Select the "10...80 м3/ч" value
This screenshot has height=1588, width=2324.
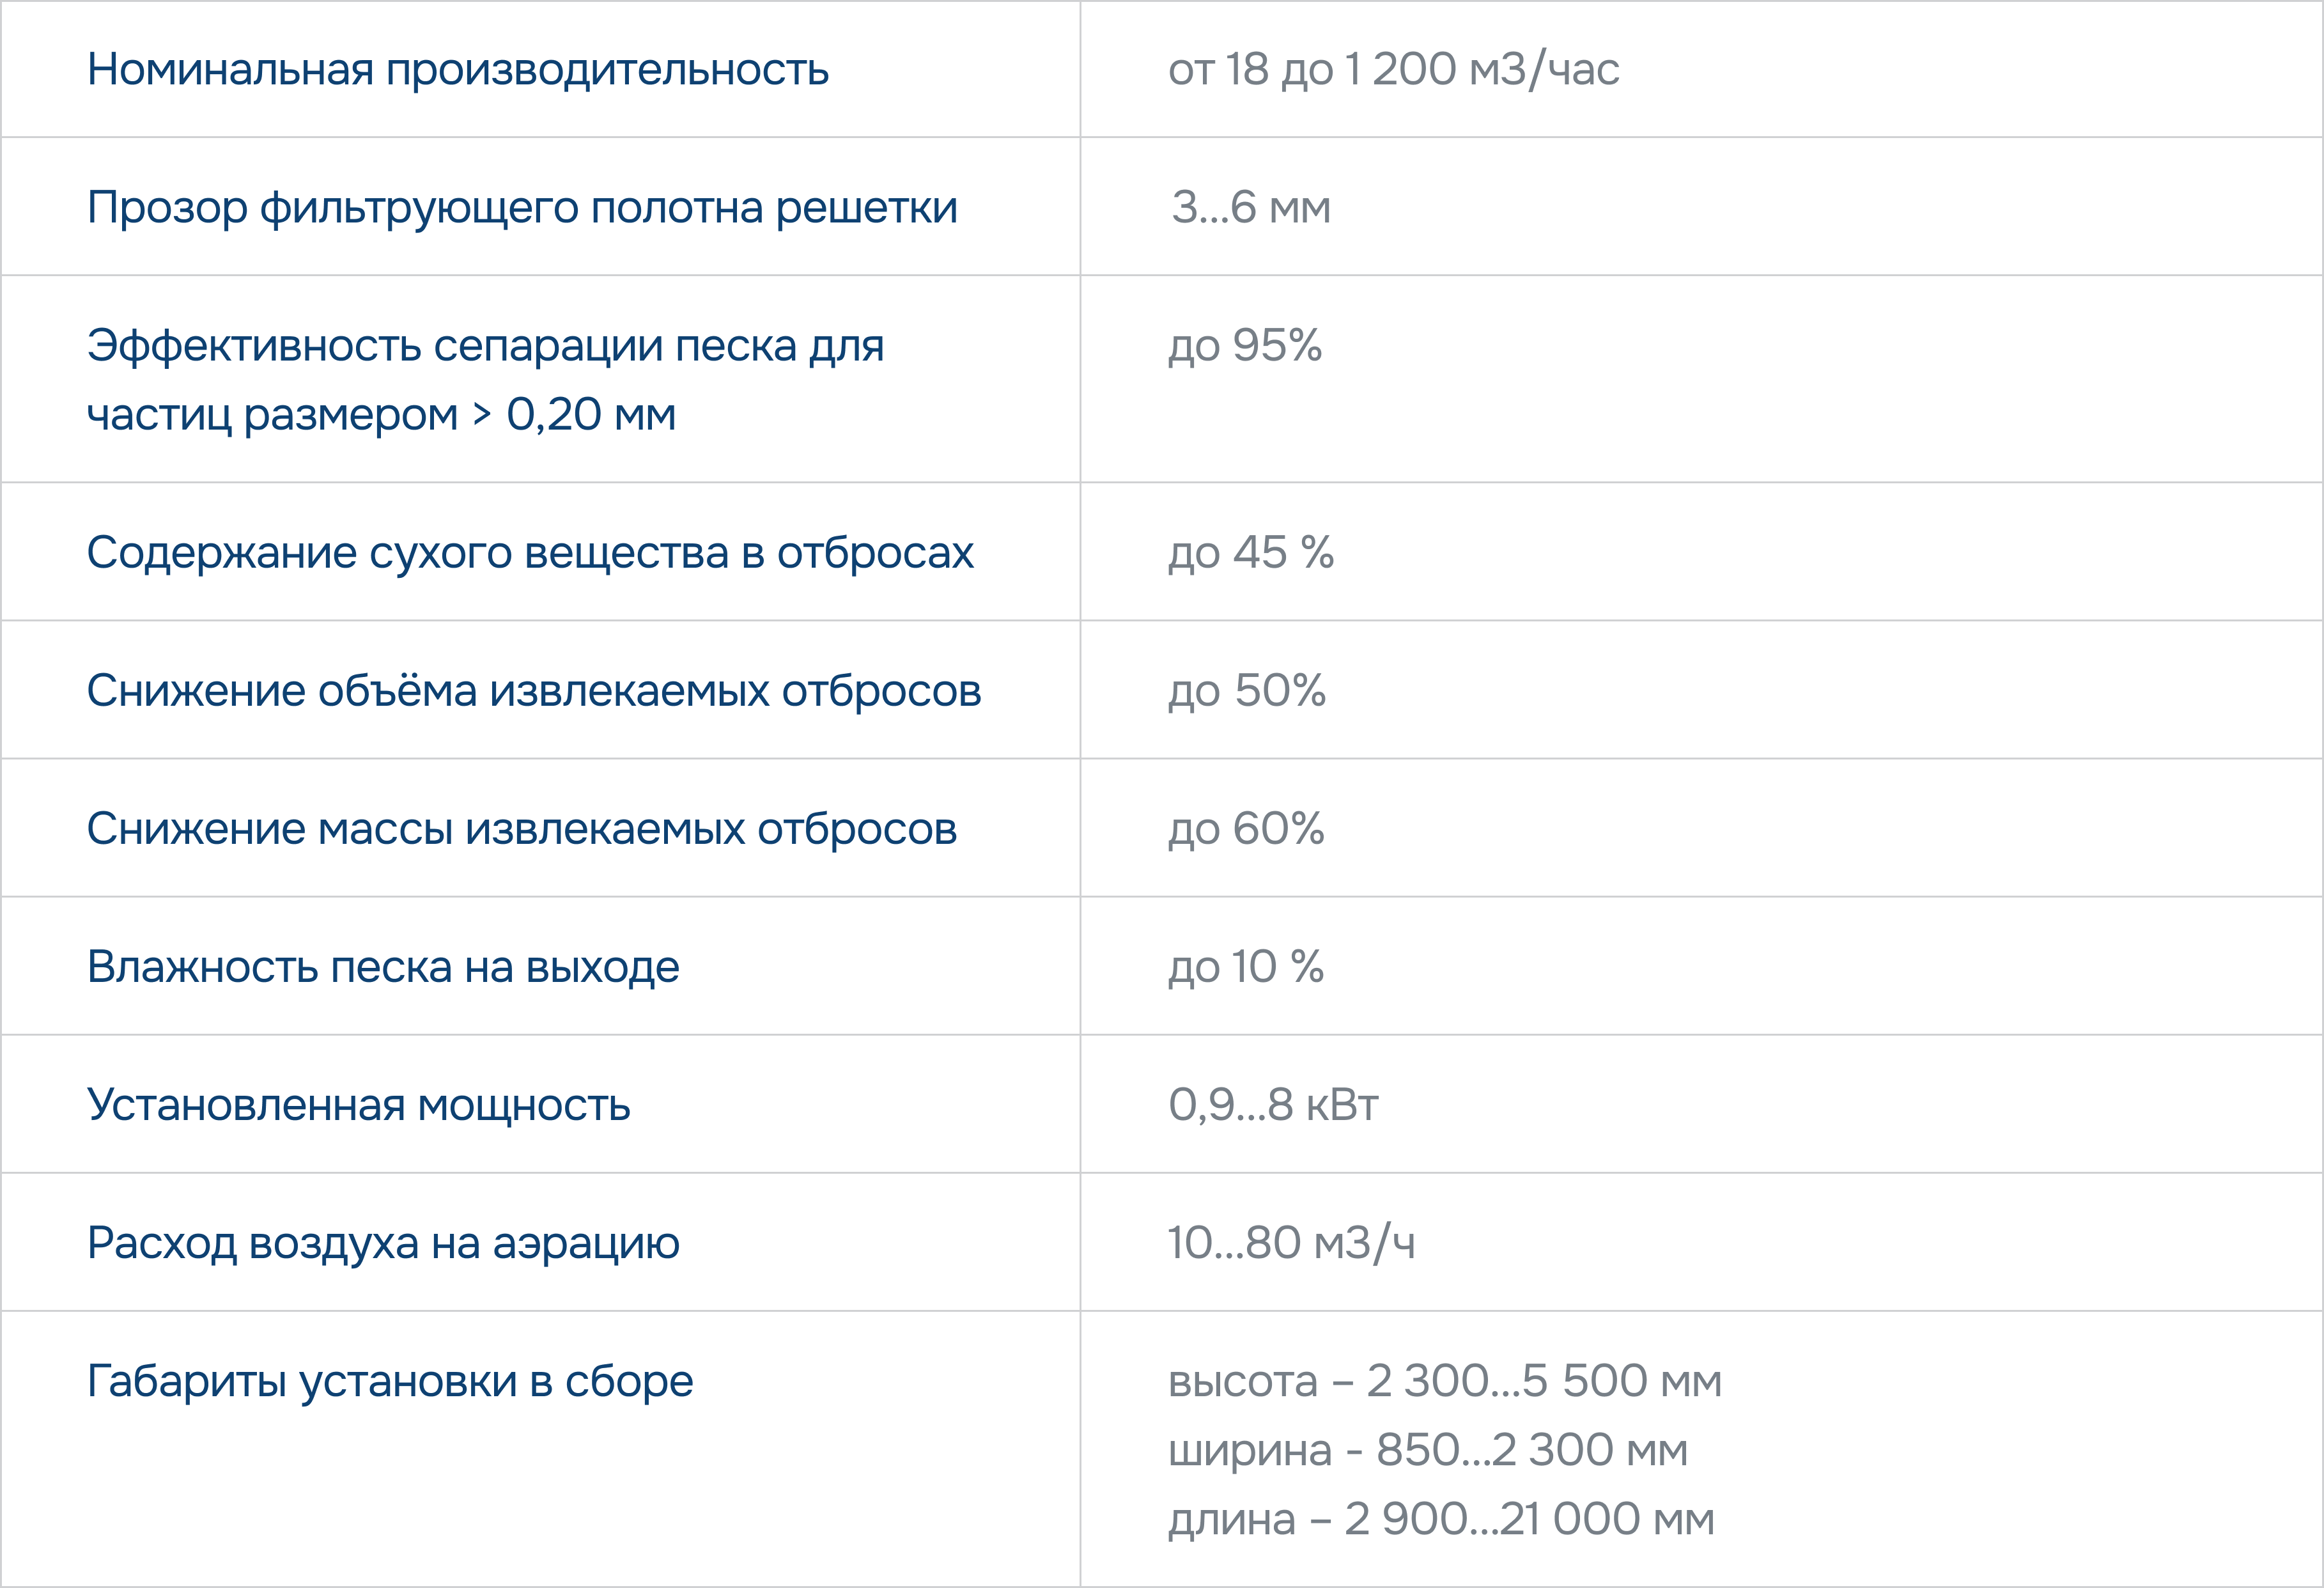(1291, 1243)
